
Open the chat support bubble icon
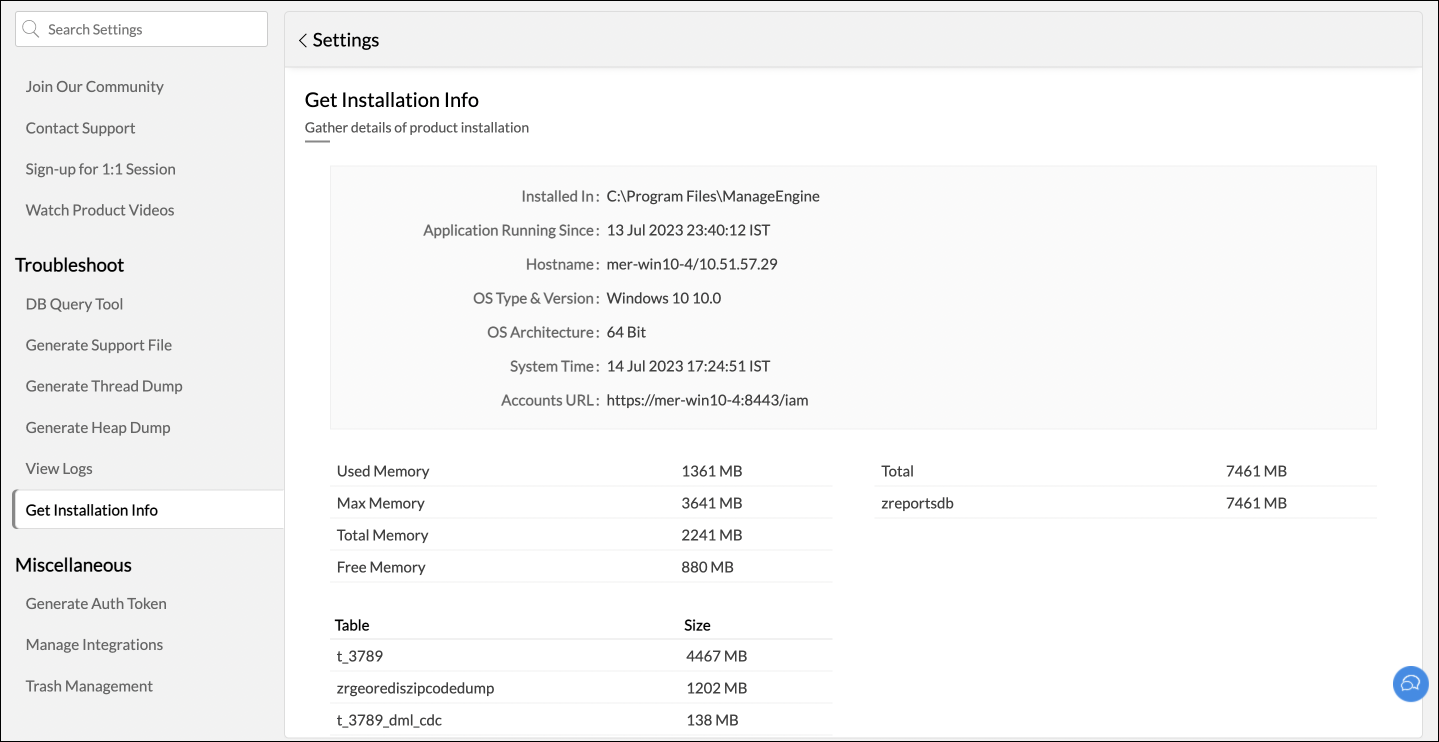[1410, 684]
